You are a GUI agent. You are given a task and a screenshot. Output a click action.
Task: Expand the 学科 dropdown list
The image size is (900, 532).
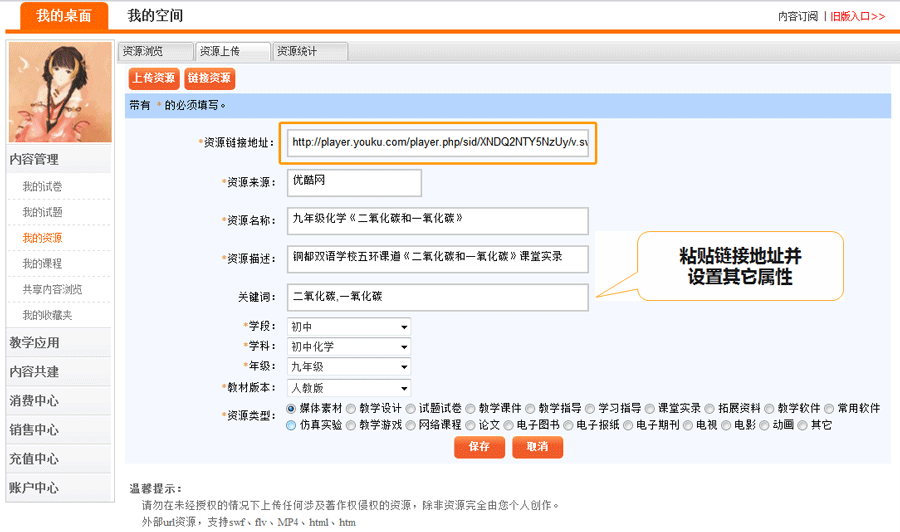(x=349, y=347)
